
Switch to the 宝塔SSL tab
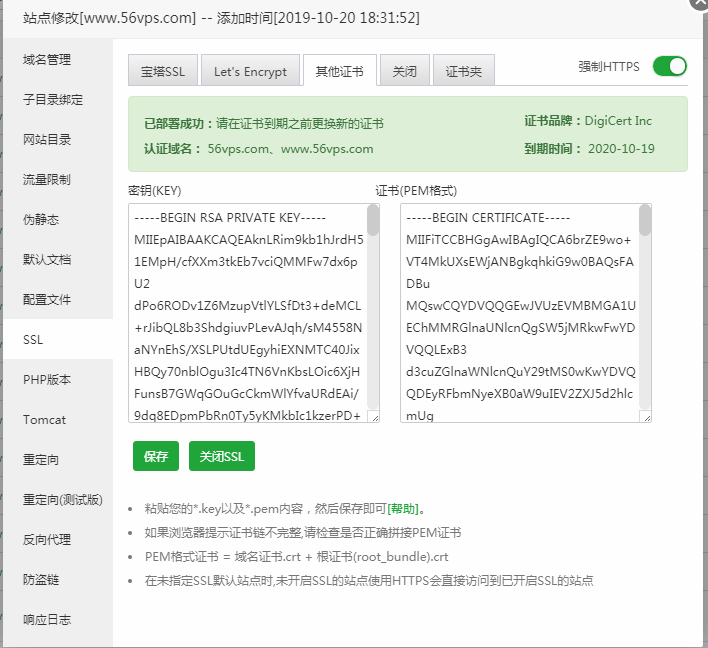click(x=161, y=72)
